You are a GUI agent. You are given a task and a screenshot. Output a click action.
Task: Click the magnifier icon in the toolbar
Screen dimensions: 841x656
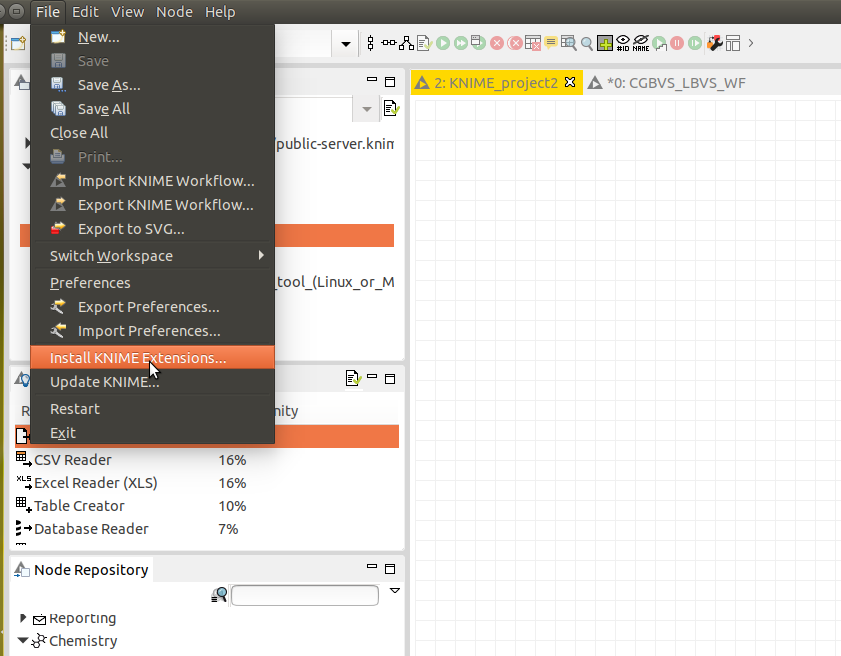[587, 43]
